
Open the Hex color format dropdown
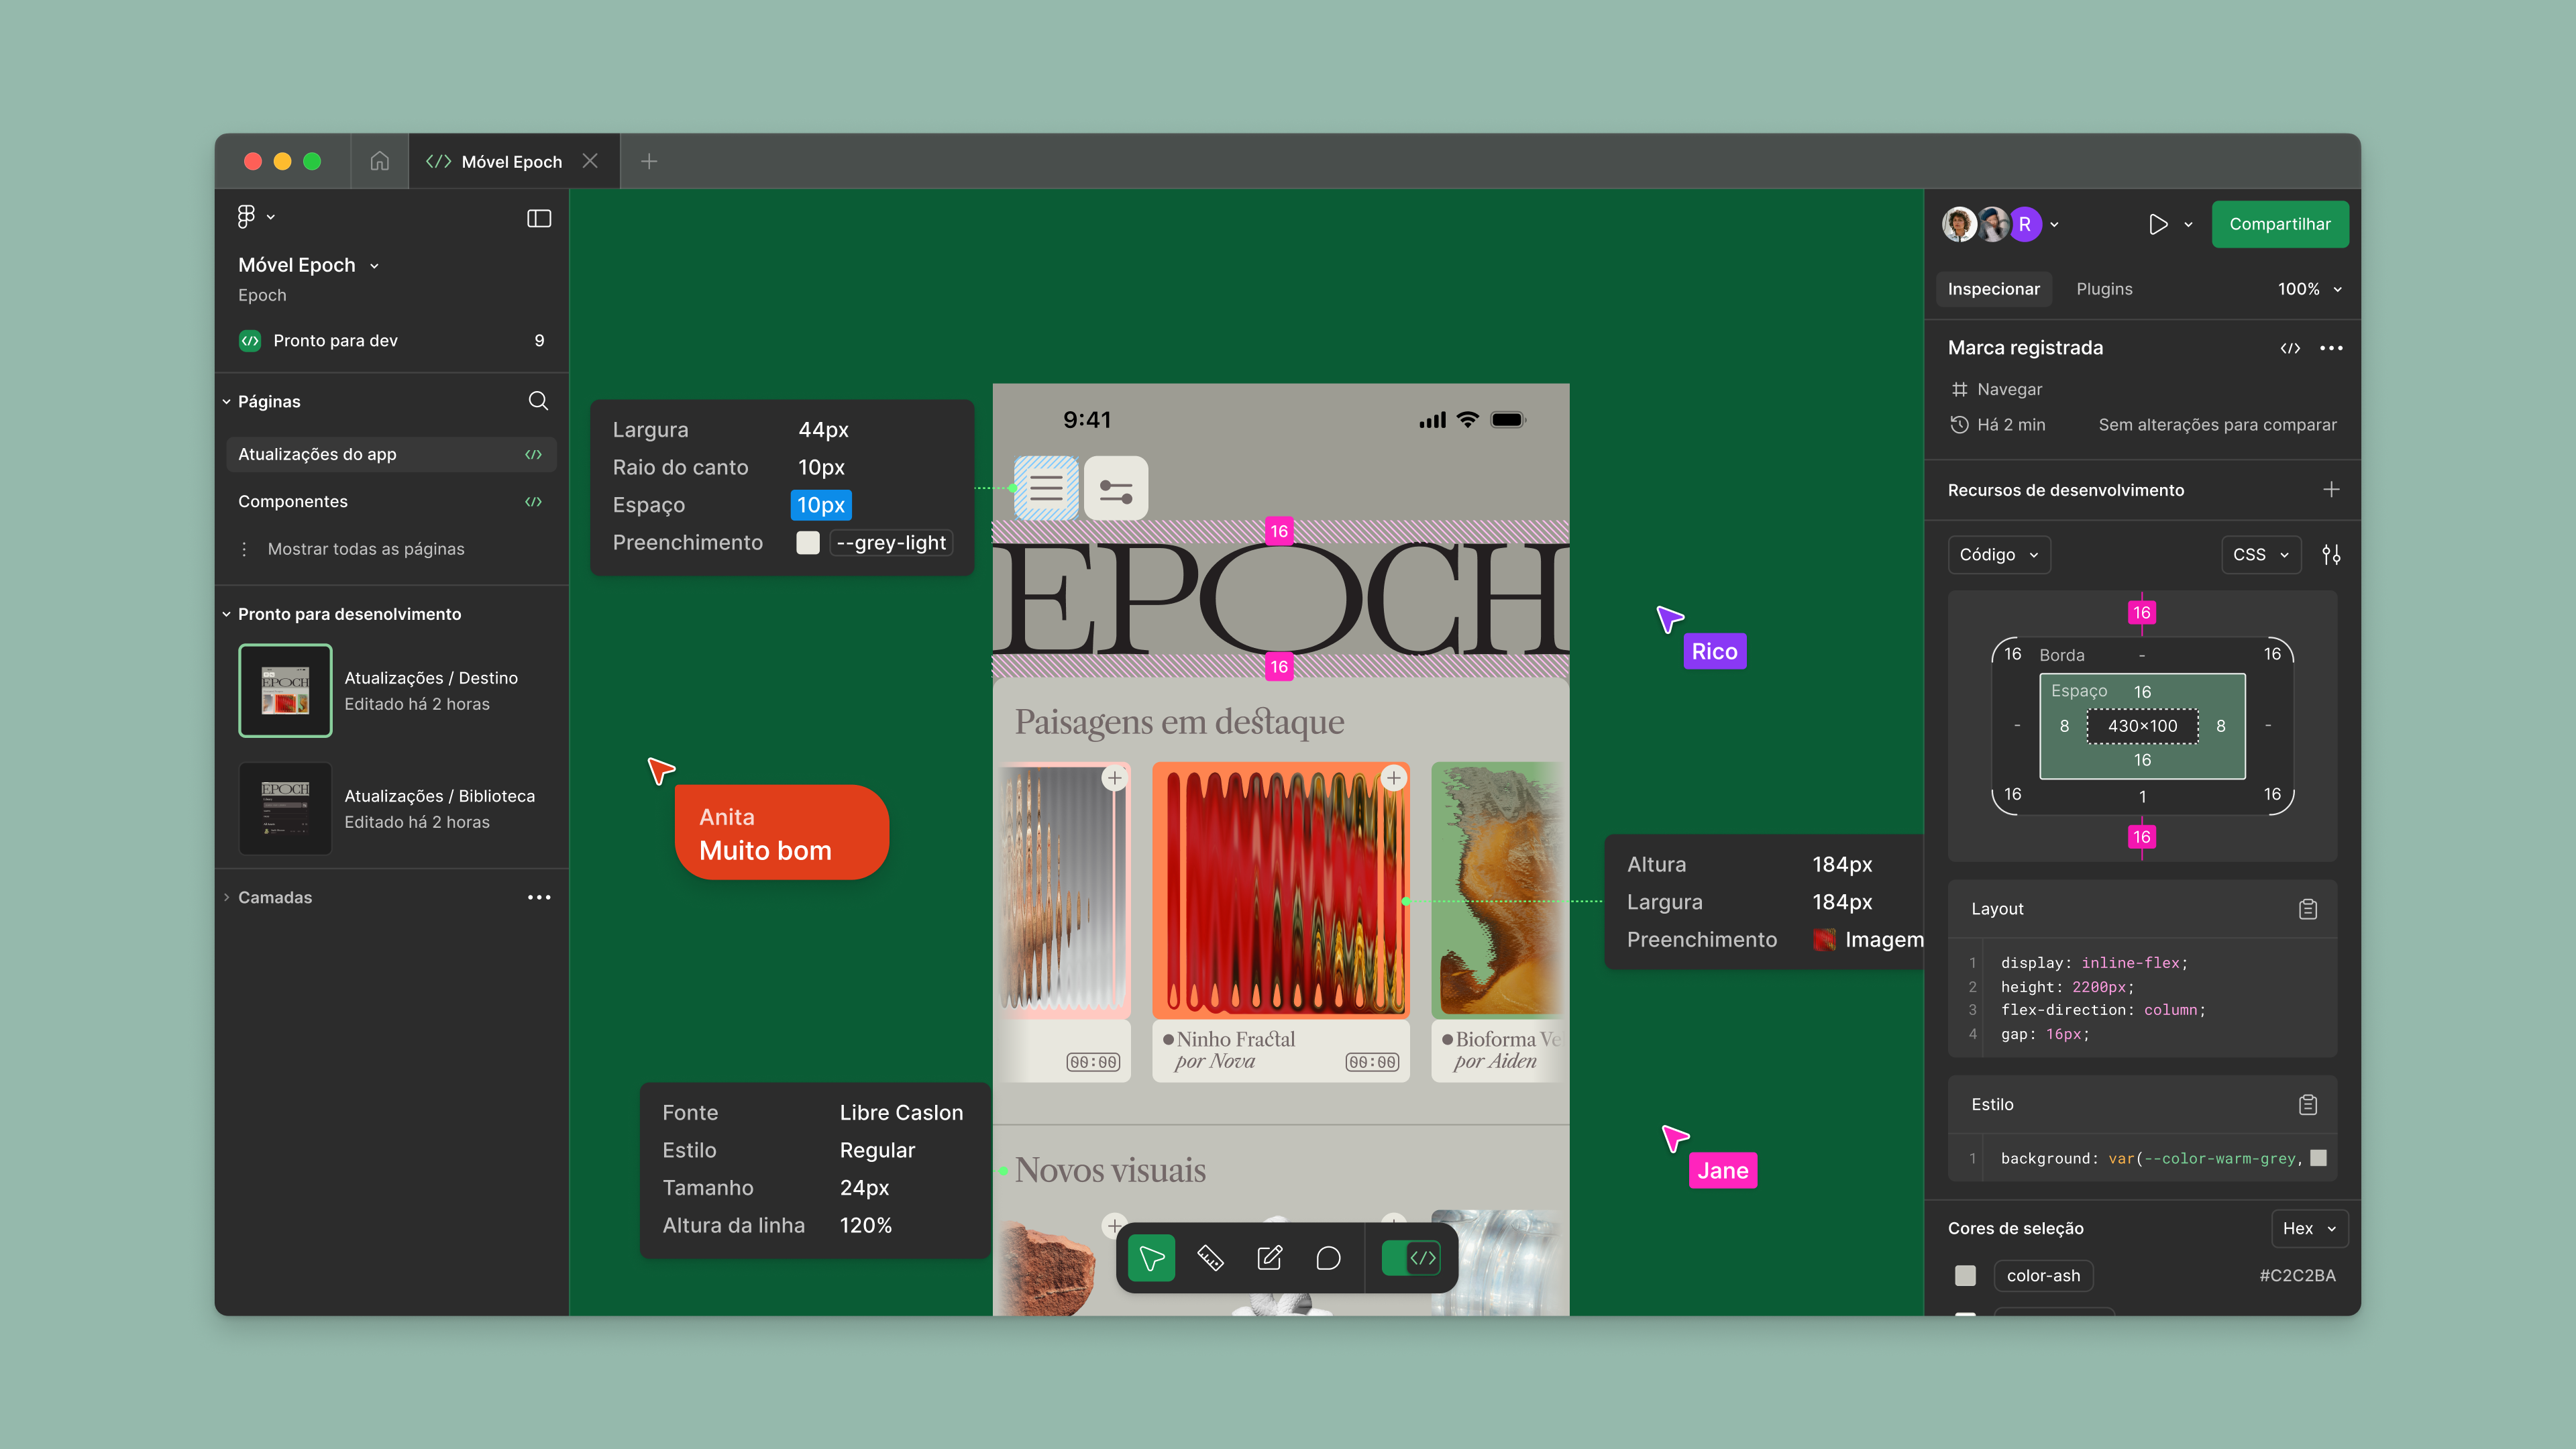[x=2309, y=1228]
